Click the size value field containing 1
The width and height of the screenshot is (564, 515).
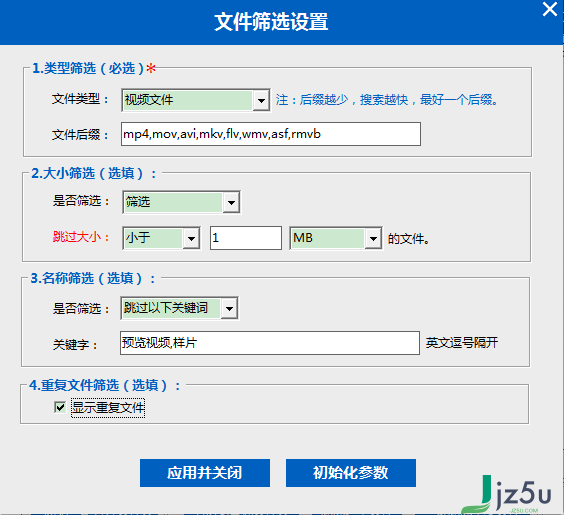coord(246,238)
